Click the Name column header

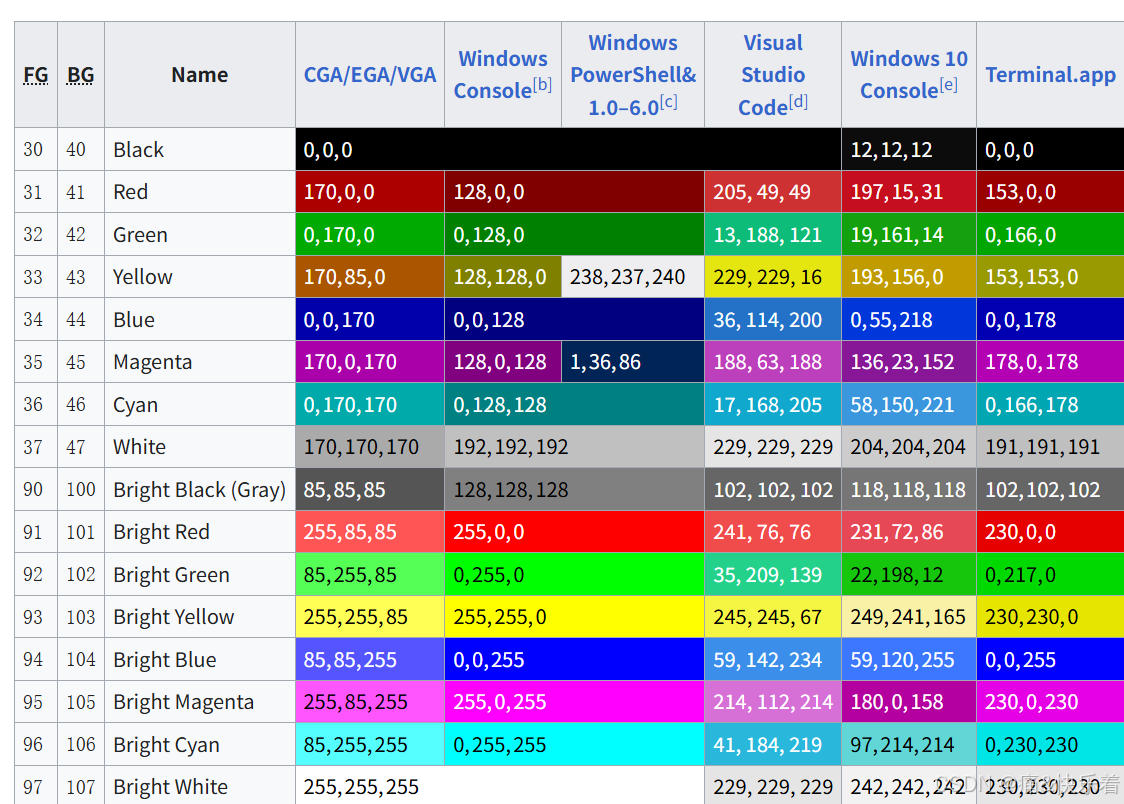point(200,75)
